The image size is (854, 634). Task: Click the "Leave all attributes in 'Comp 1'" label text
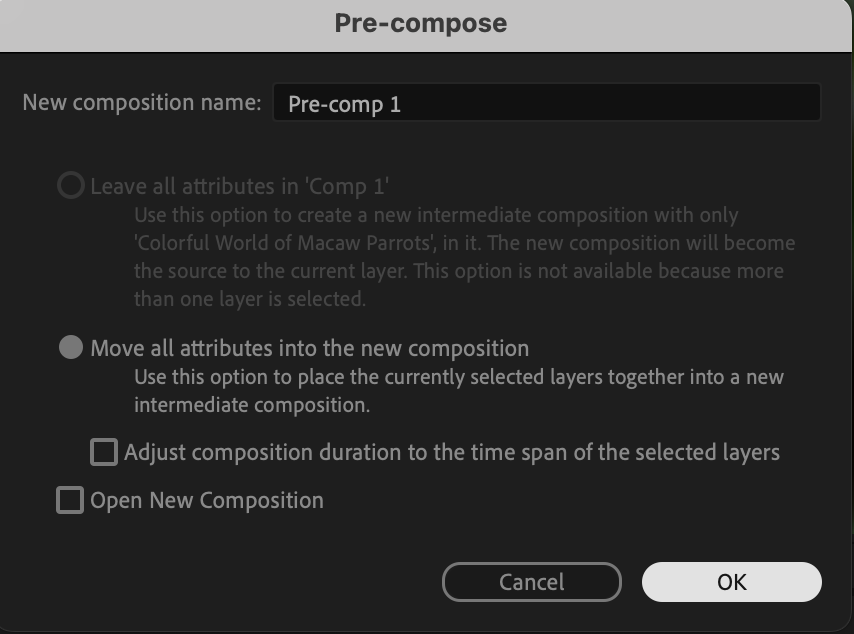pos(239,186)
